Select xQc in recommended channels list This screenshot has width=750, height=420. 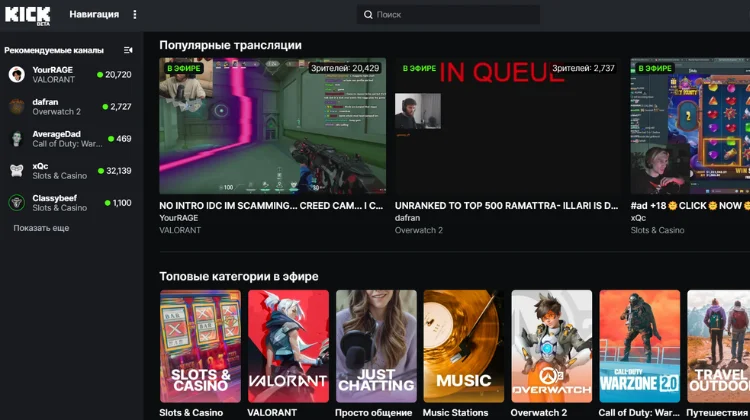click(70, 171)
